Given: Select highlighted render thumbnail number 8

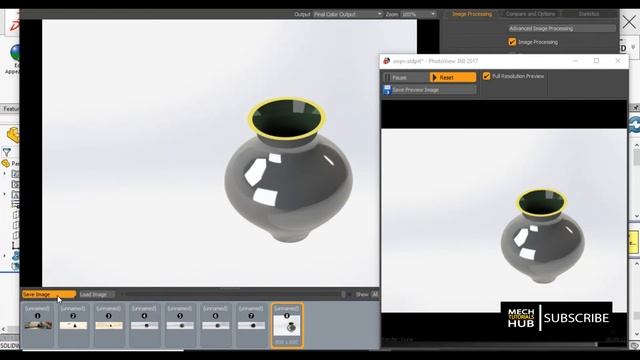Looking at the screenshot, I should tap(287, 325).
